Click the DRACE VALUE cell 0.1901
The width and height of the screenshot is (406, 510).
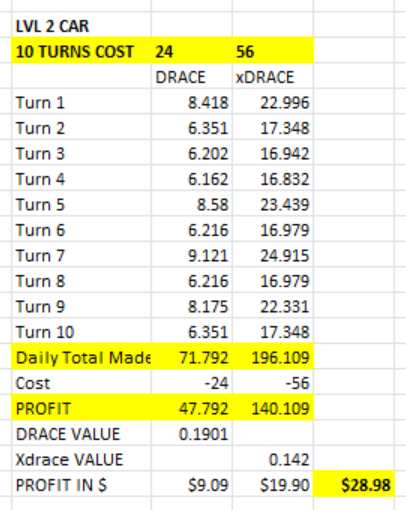[192, 434]
